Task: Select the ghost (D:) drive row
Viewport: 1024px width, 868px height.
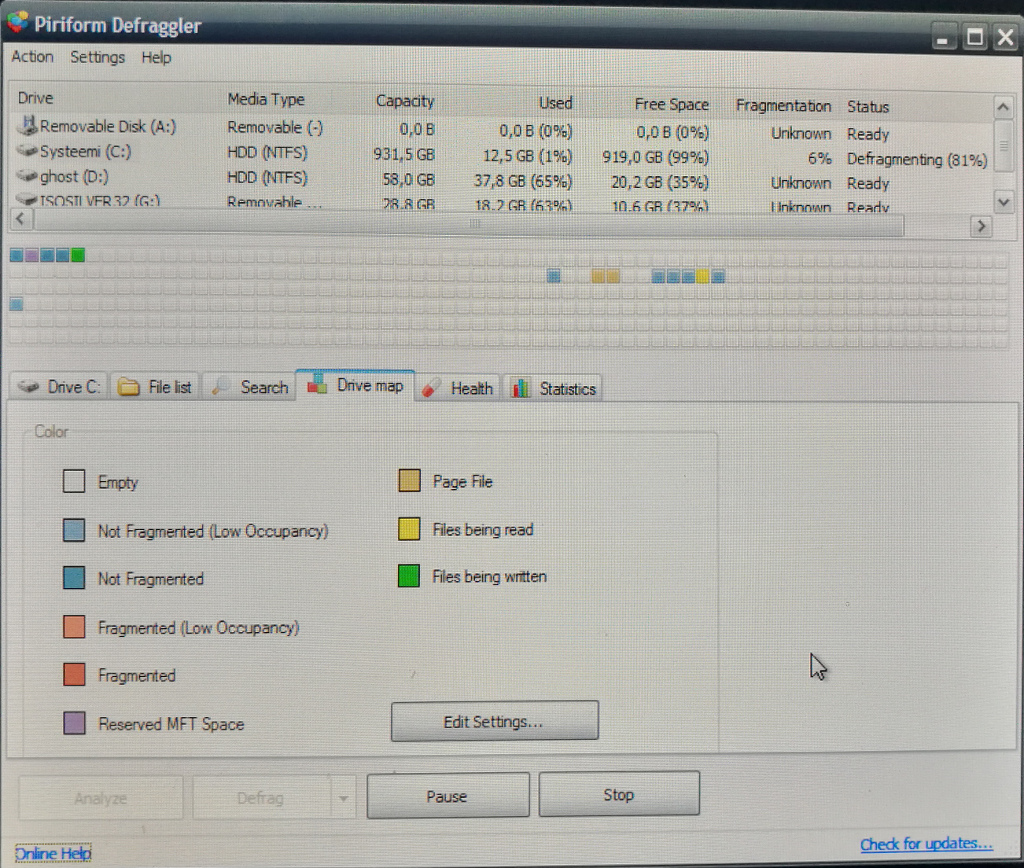Action: pos(502,180)
